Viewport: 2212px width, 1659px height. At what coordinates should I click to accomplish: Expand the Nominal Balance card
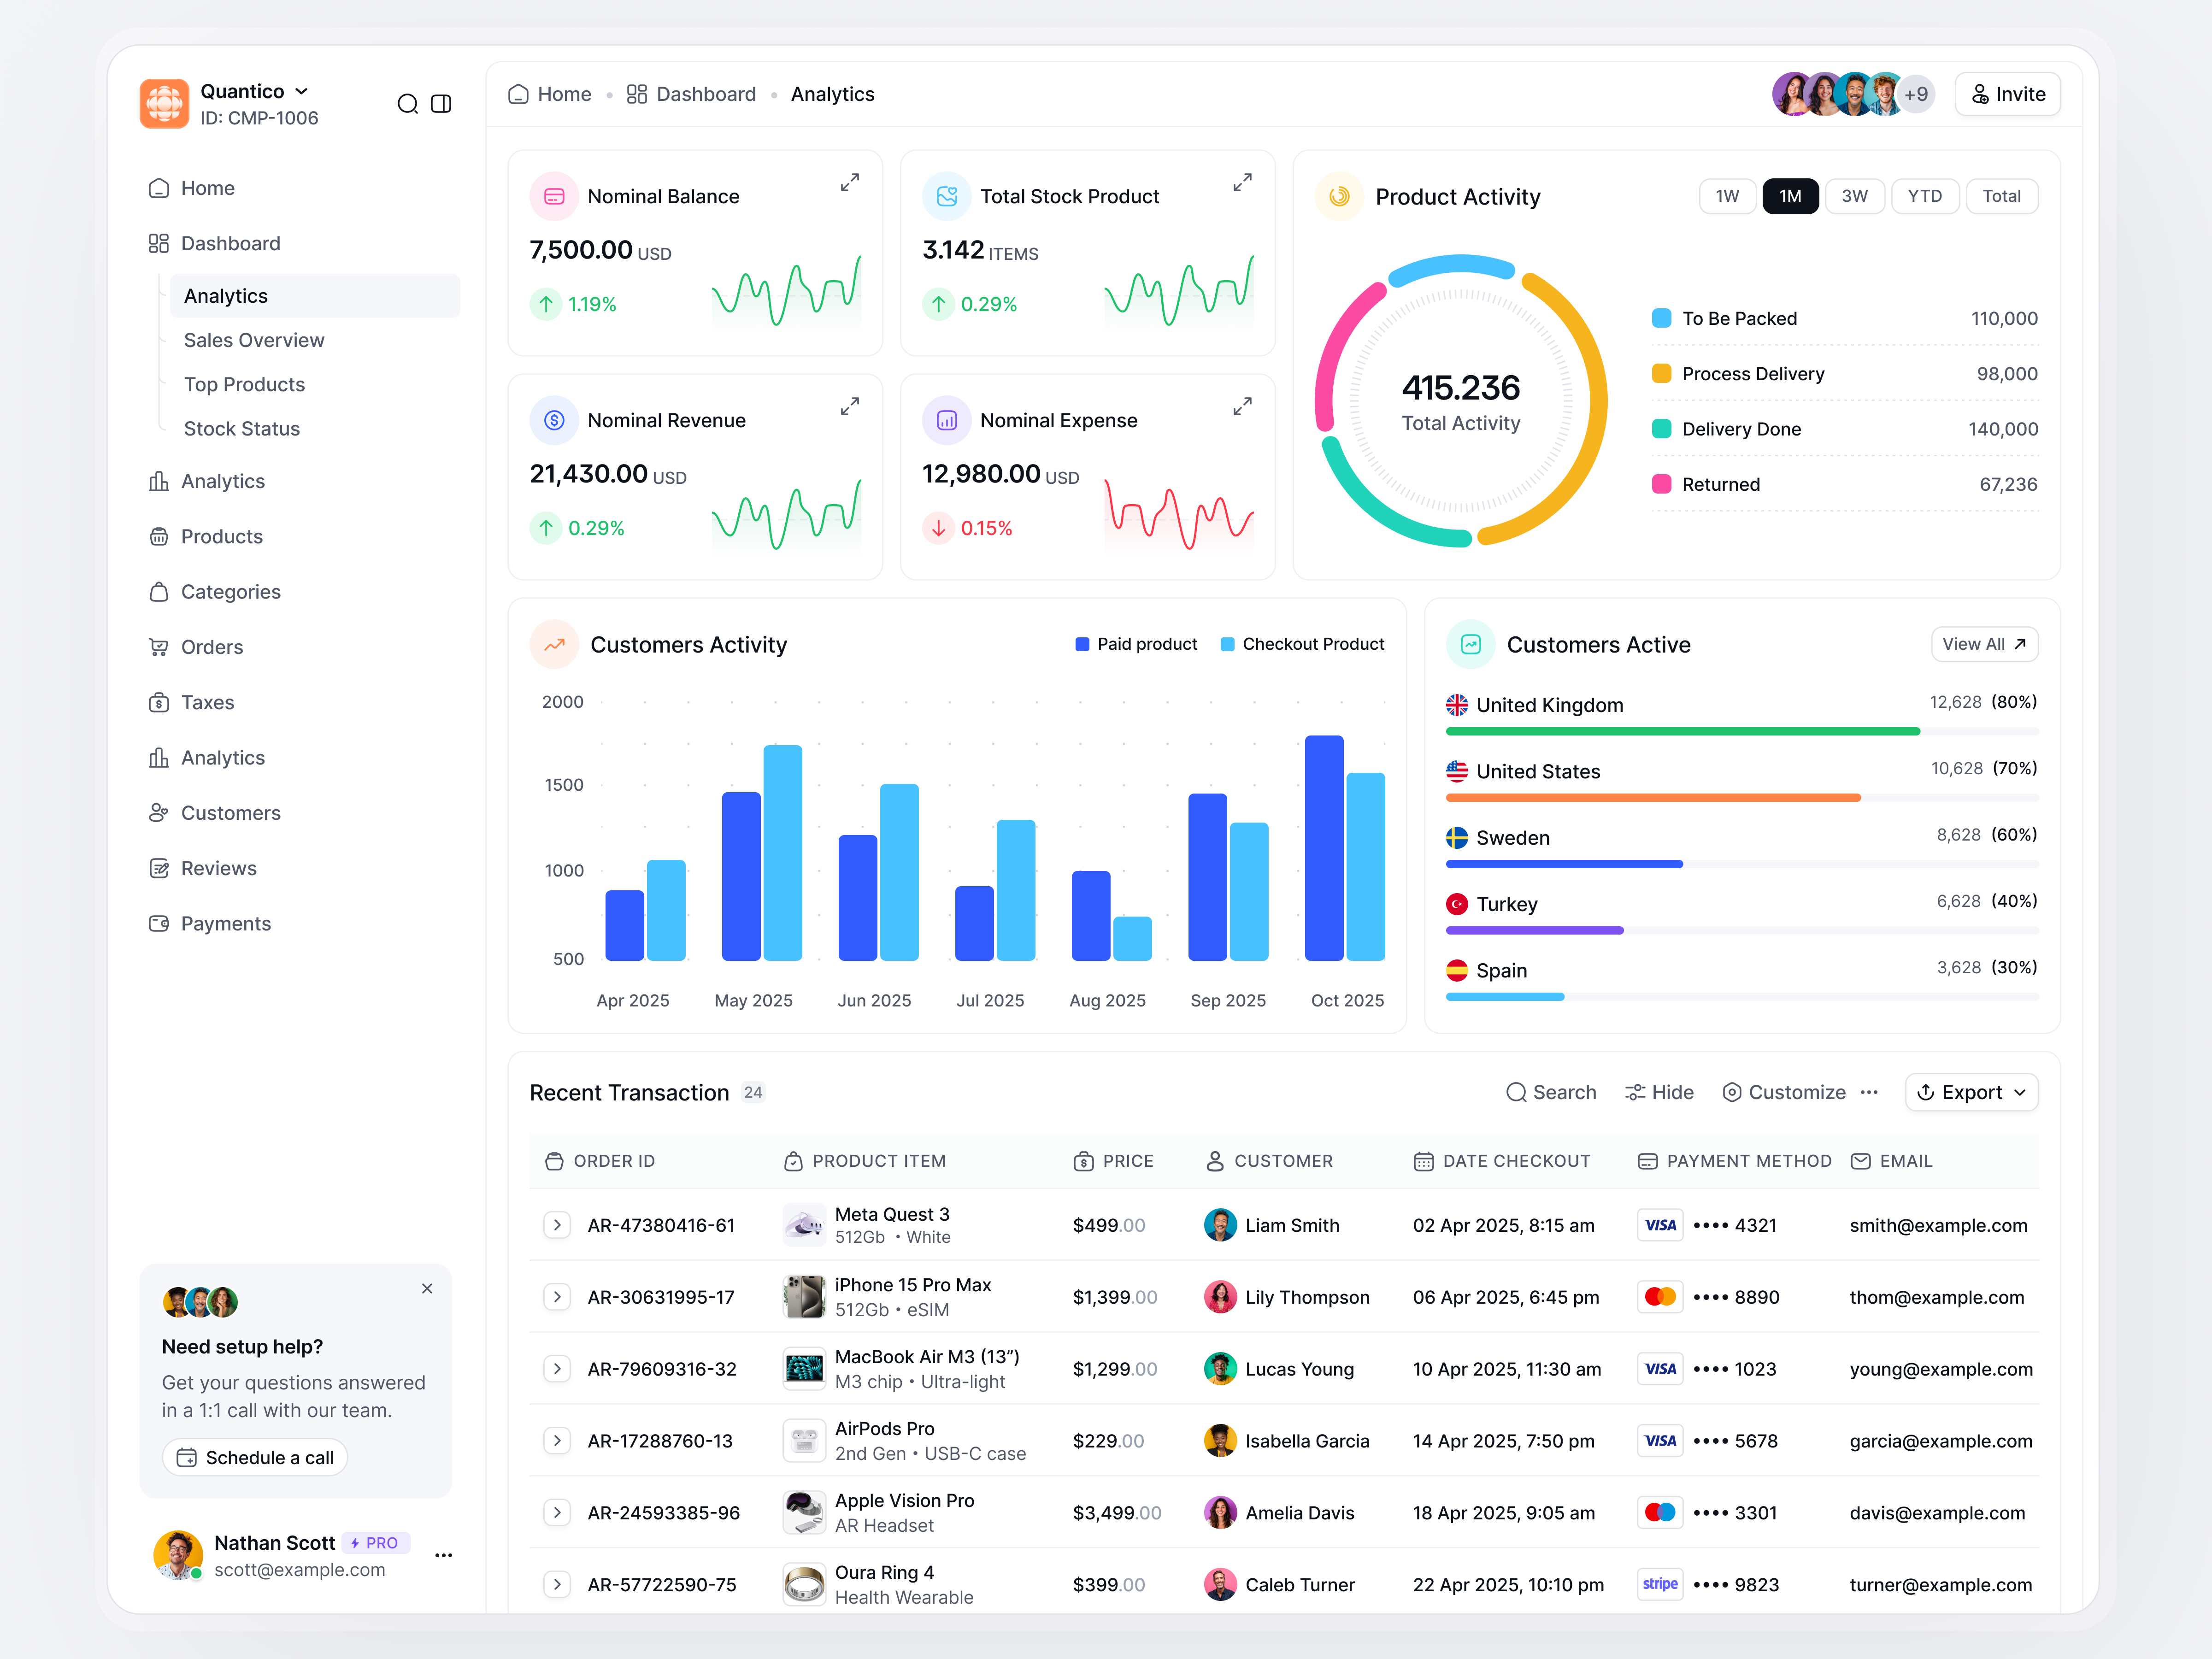coord(849,183)
